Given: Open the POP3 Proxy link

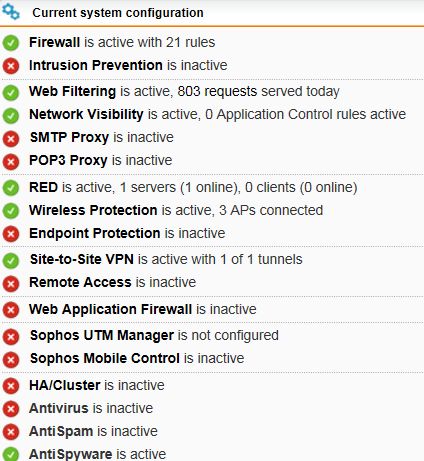Looking at the screenshot, I should (x=68, y=160).
